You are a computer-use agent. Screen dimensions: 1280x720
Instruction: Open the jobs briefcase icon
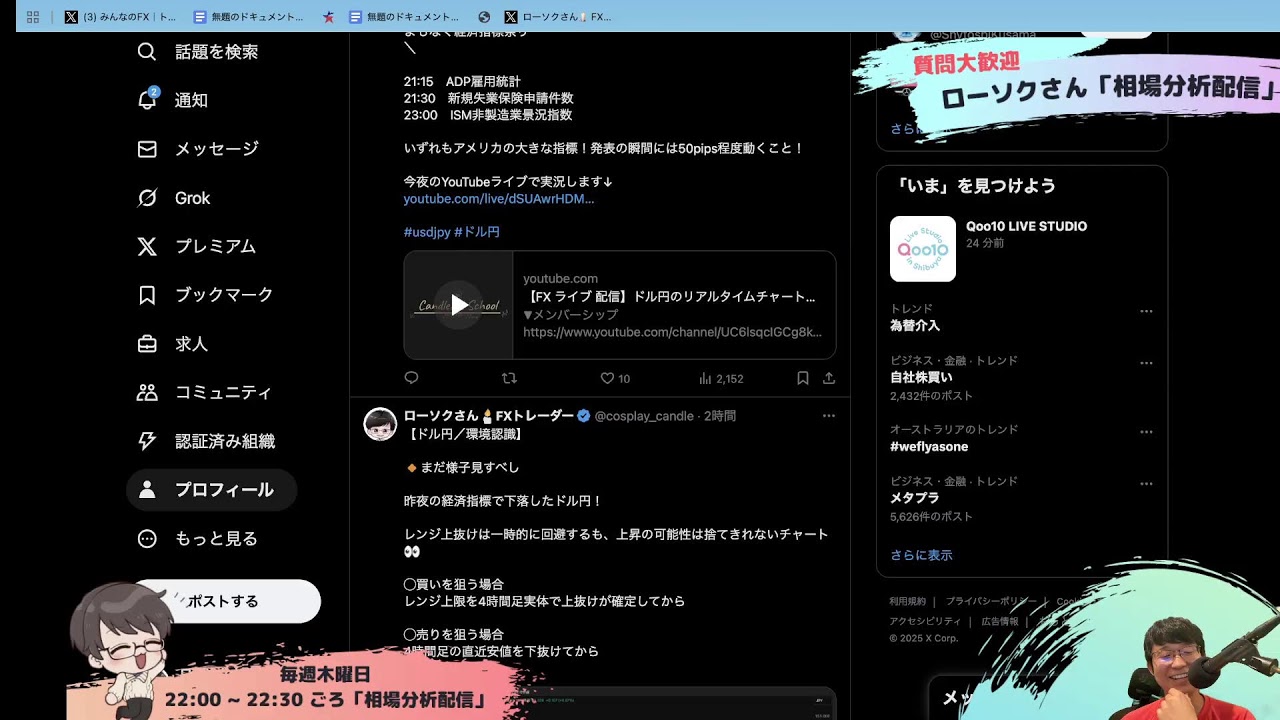point(147,344)
